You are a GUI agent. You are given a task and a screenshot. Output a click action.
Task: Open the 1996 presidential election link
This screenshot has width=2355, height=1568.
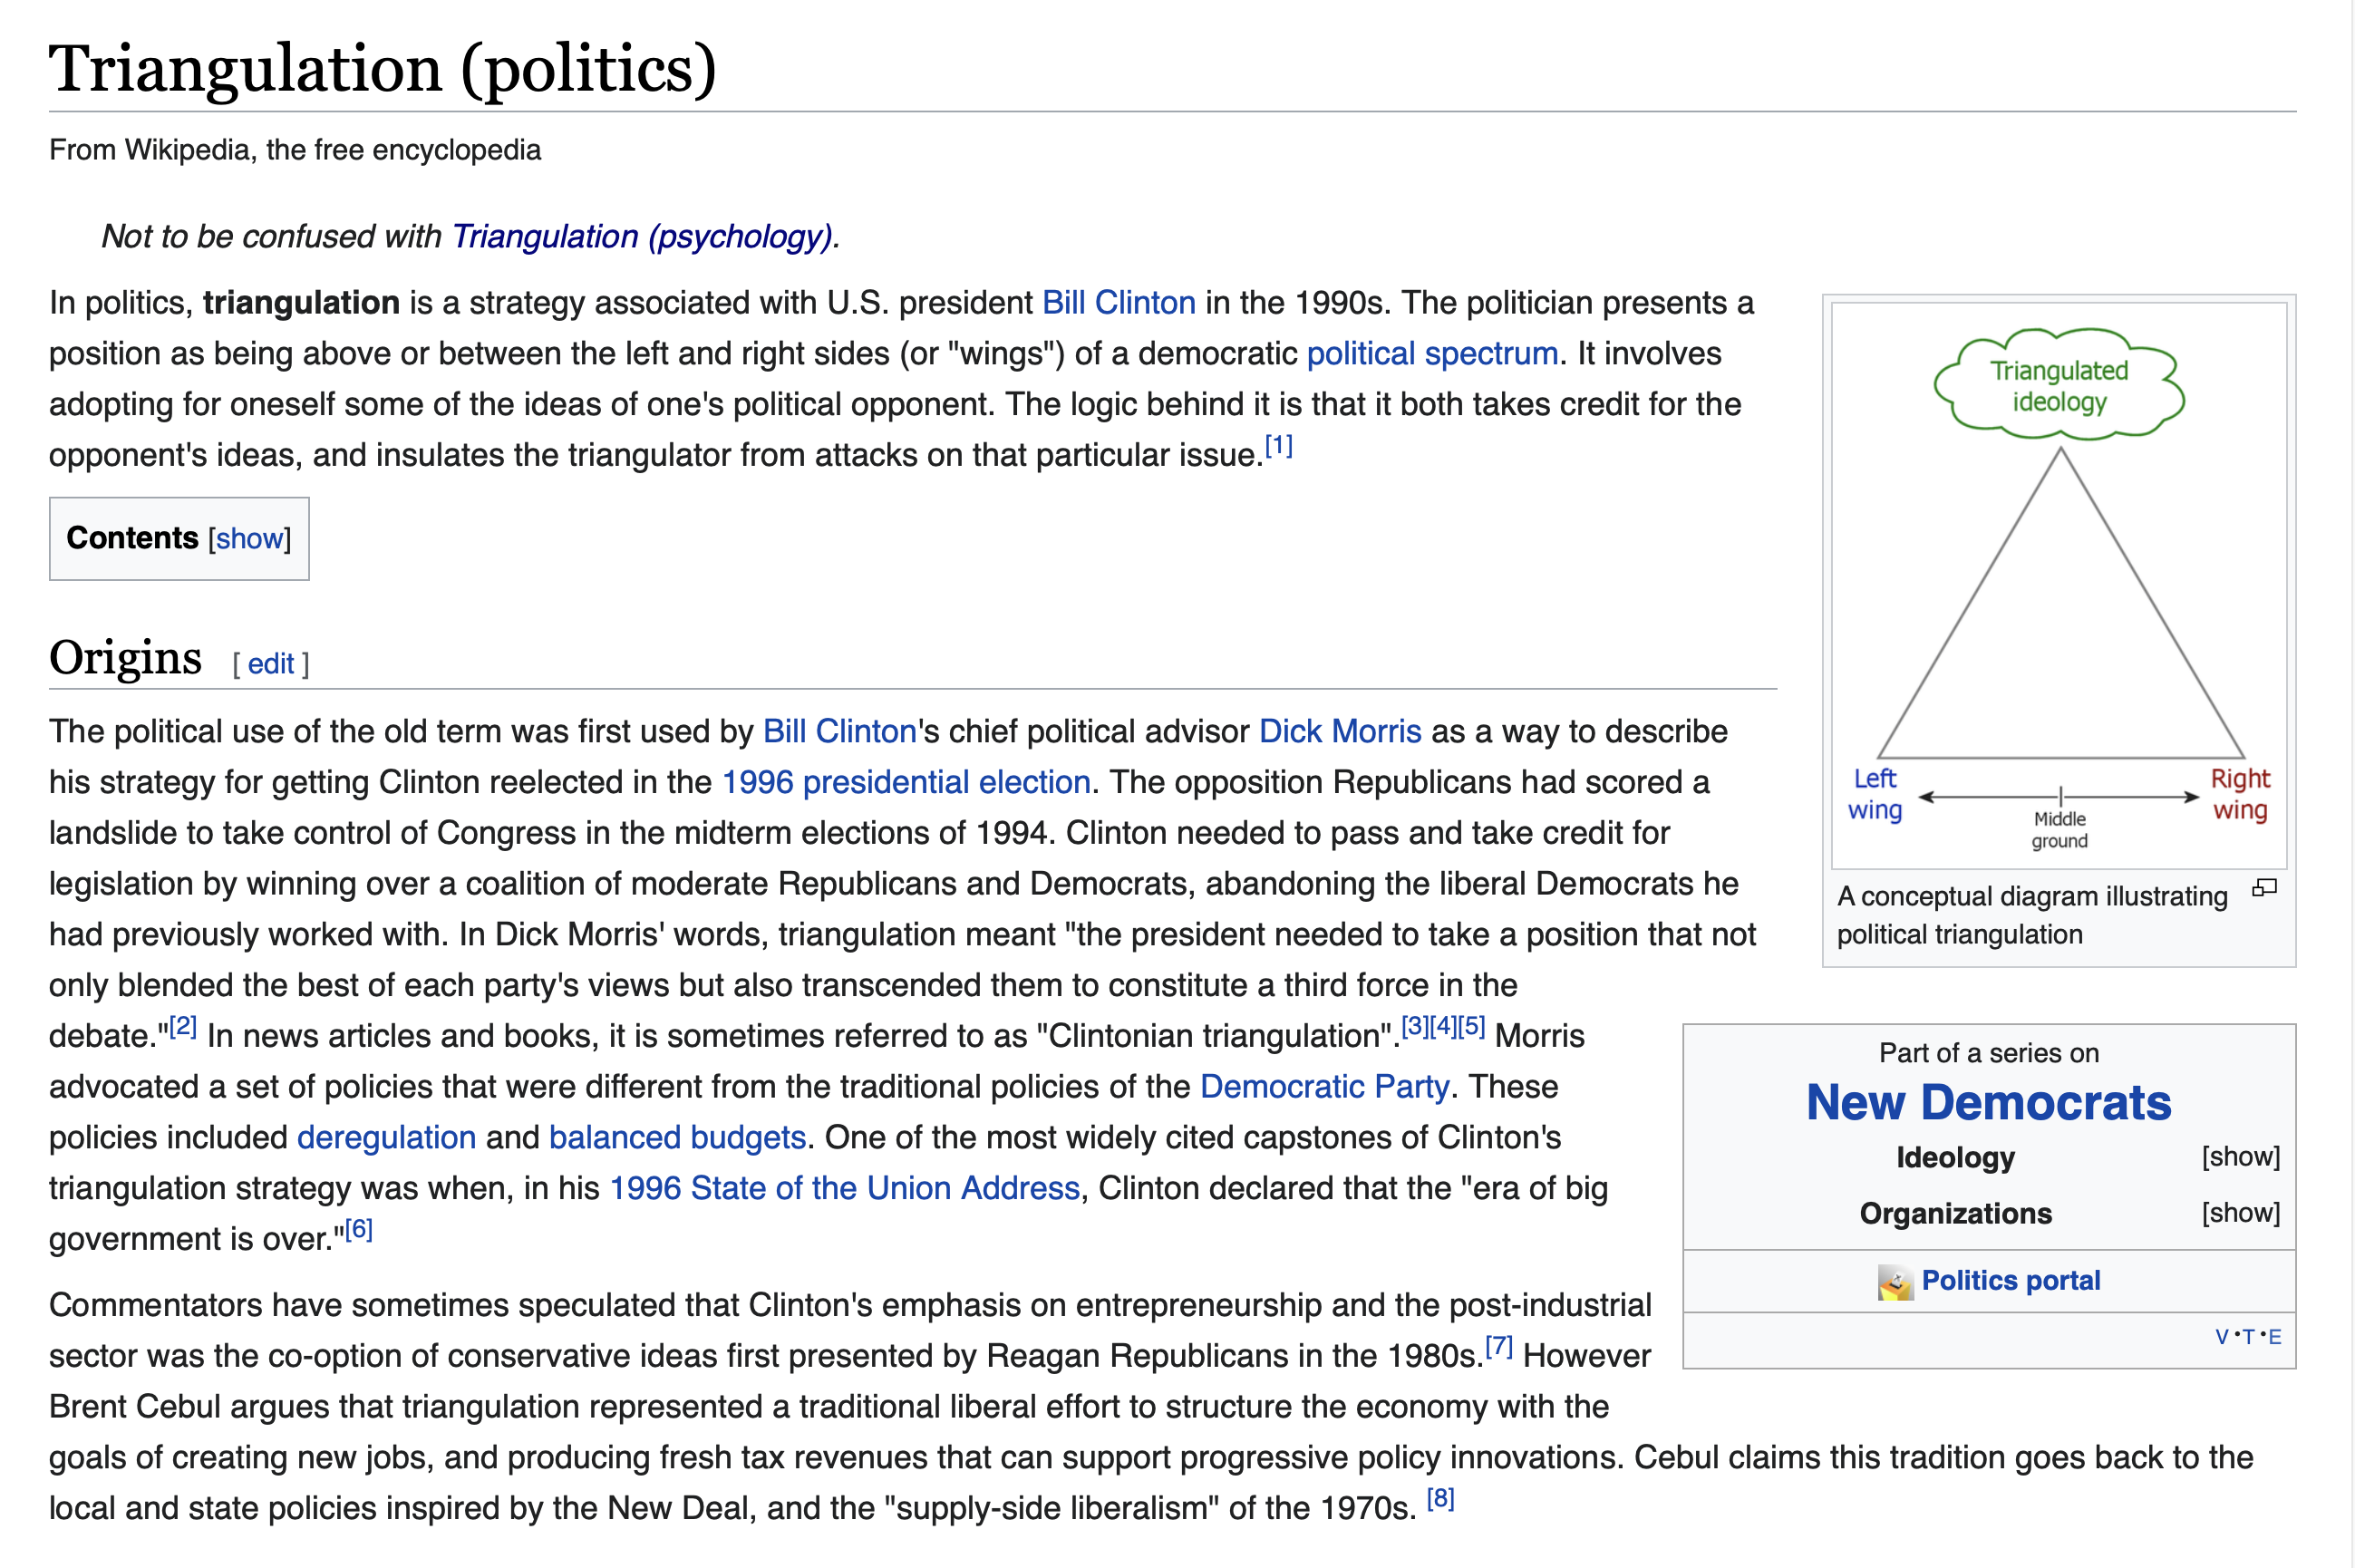tap(906, 783)
